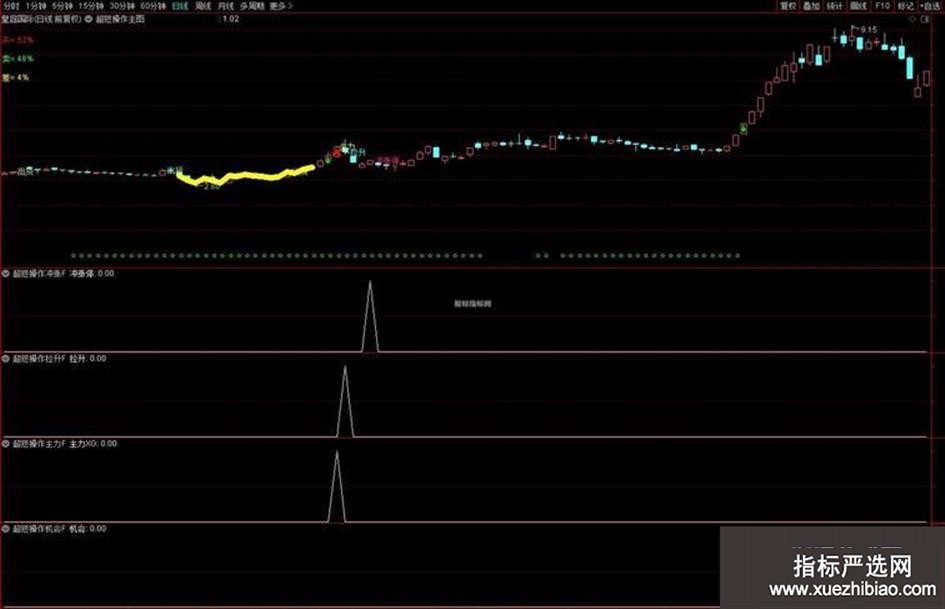Select the 5分钟 period tab
Viewport: 945px width, 609px height.
pyautogui.click(x=62, y=6)
